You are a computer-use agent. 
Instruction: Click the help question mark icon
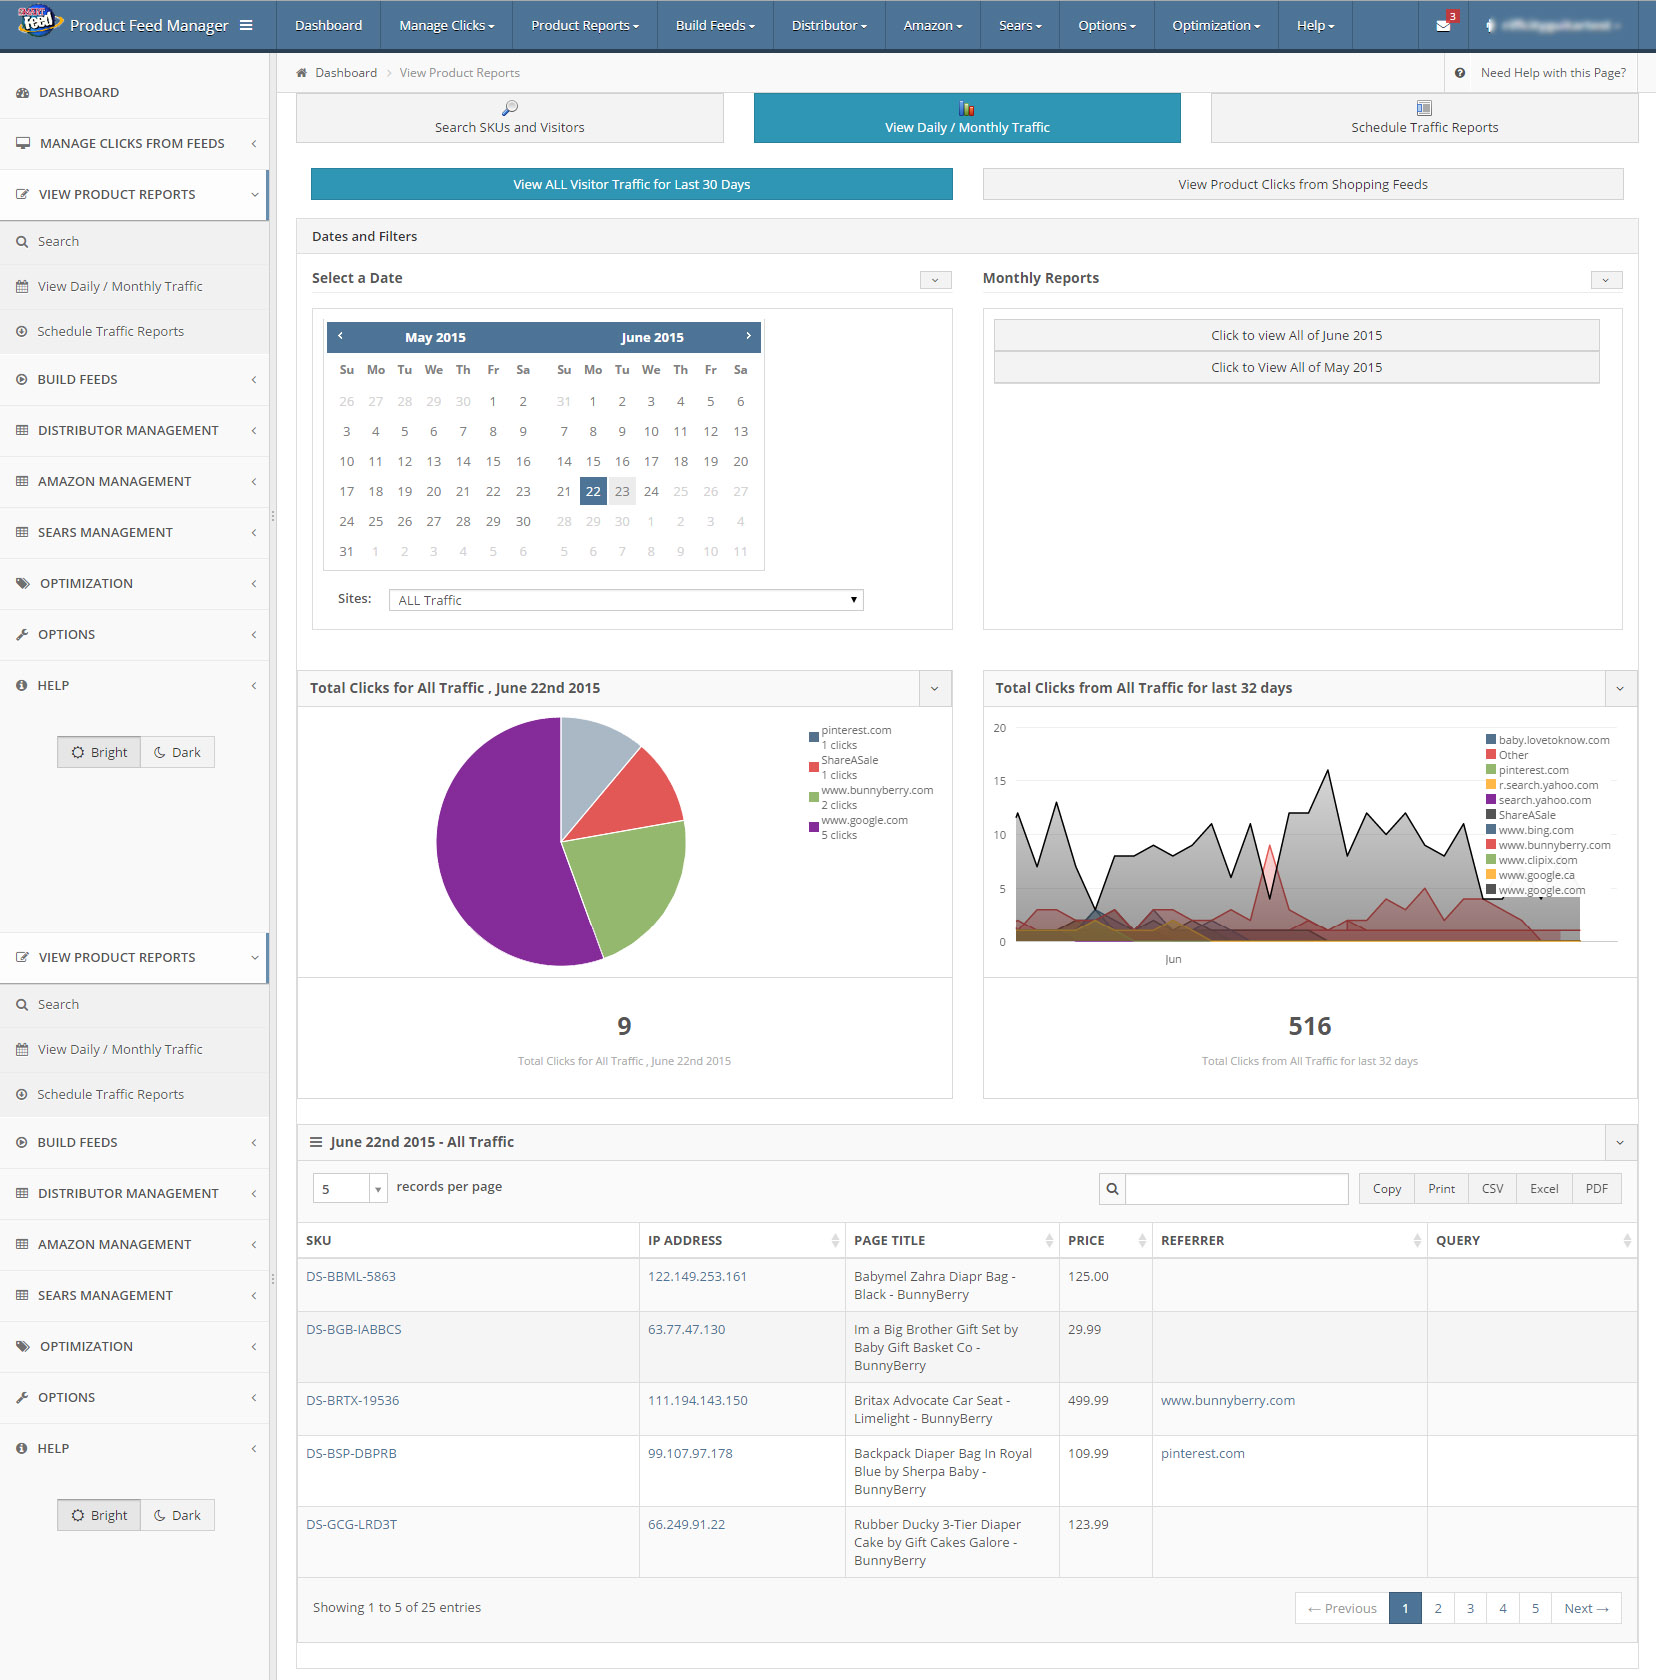(x=1460, y=73)
